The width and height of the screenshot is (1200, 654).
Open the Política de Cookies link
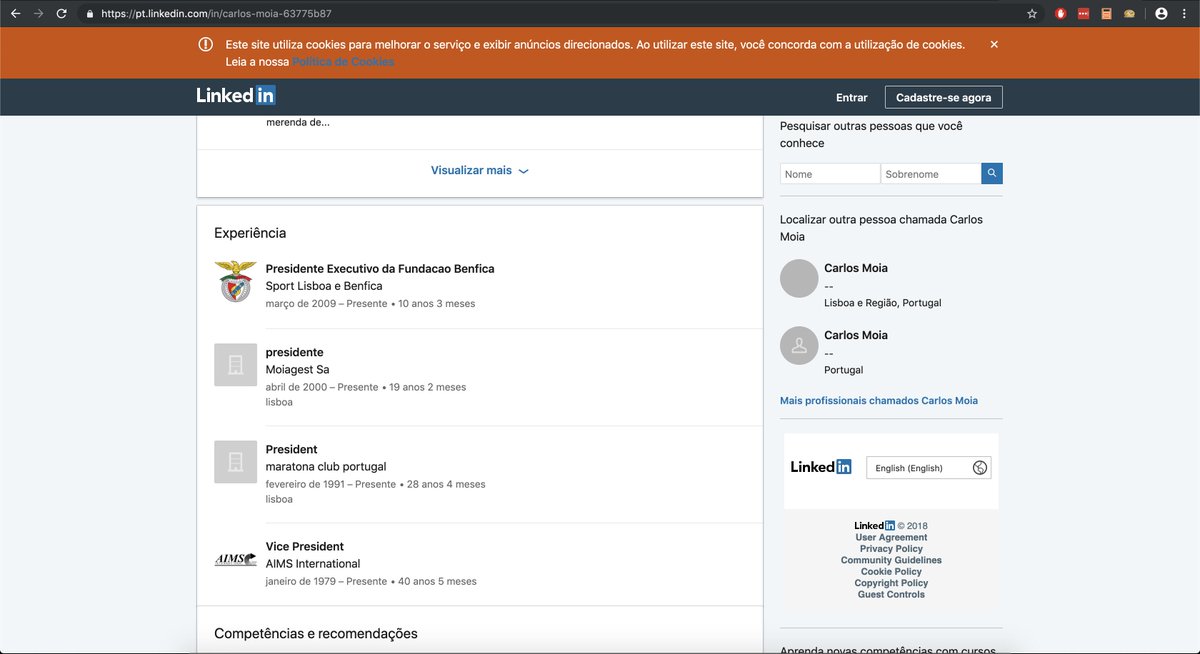(343, 62)
